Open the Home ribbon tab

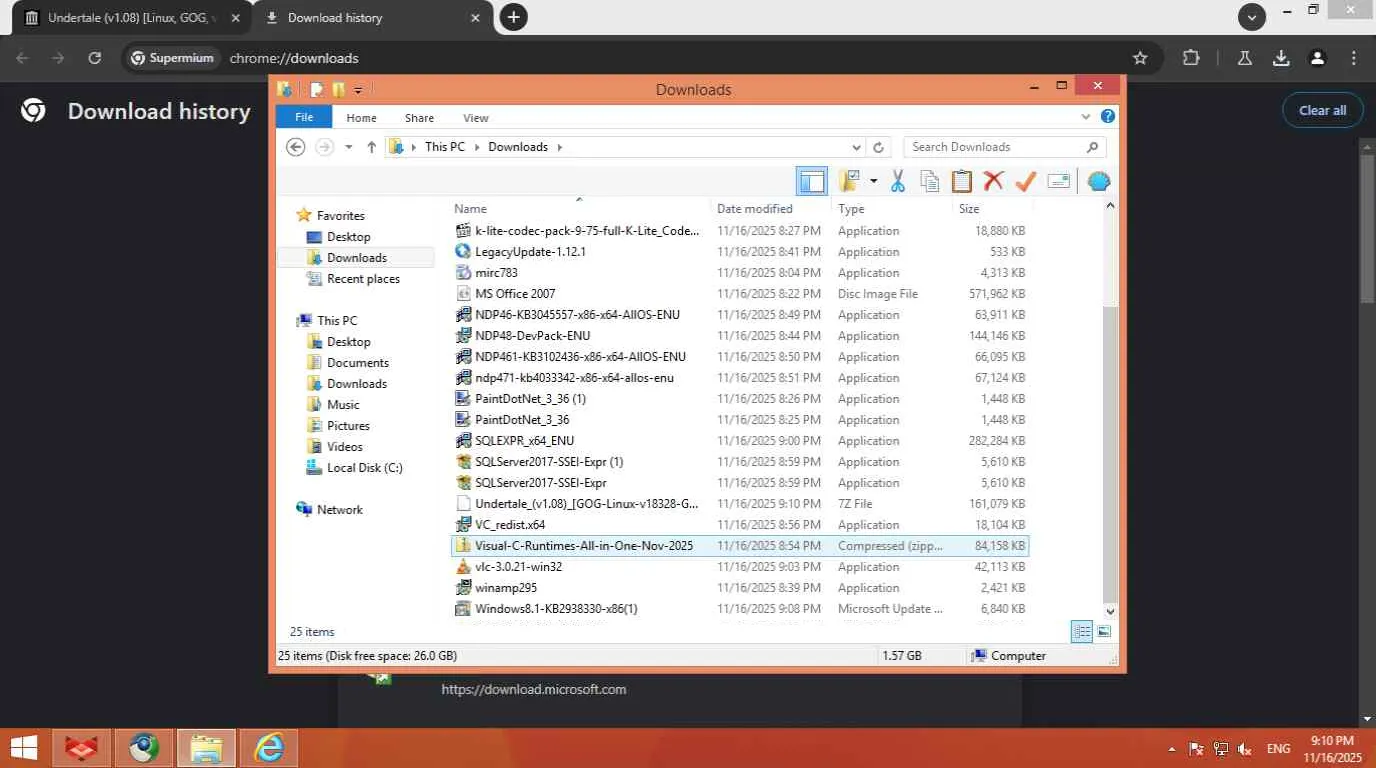[x=362, y=118]
